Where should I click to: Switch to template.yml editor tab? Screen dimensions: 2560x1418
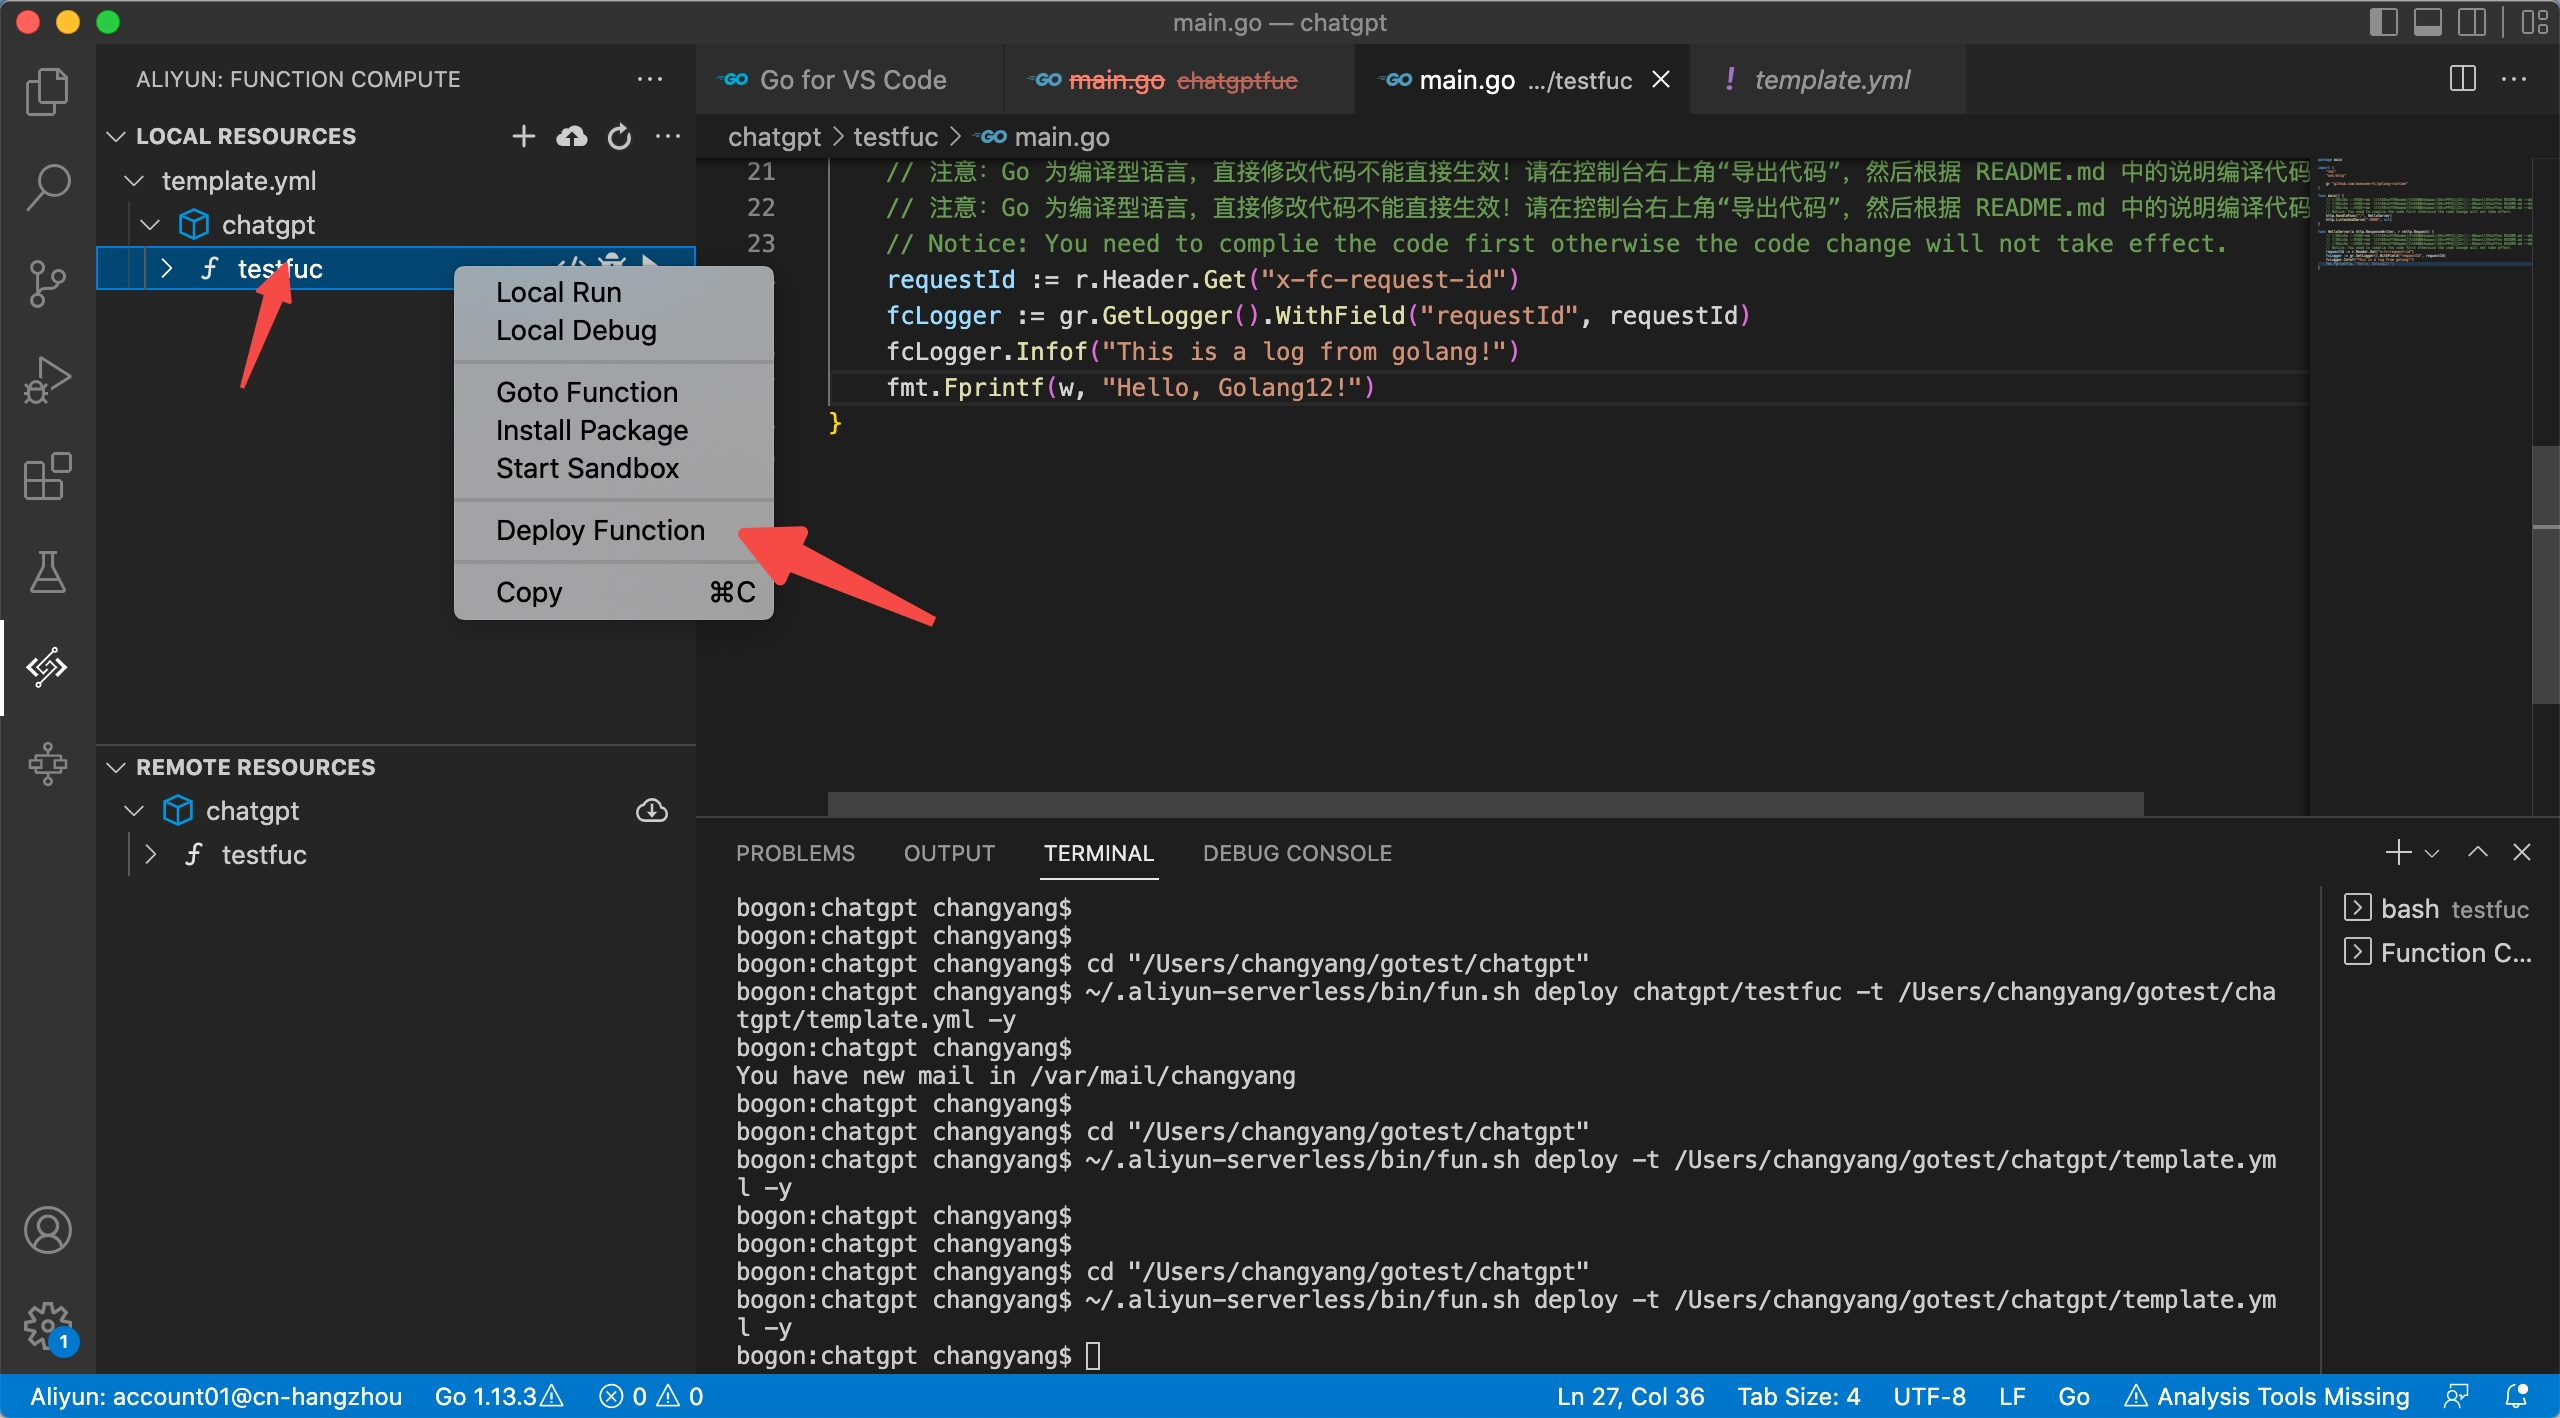click(1828, 79)
